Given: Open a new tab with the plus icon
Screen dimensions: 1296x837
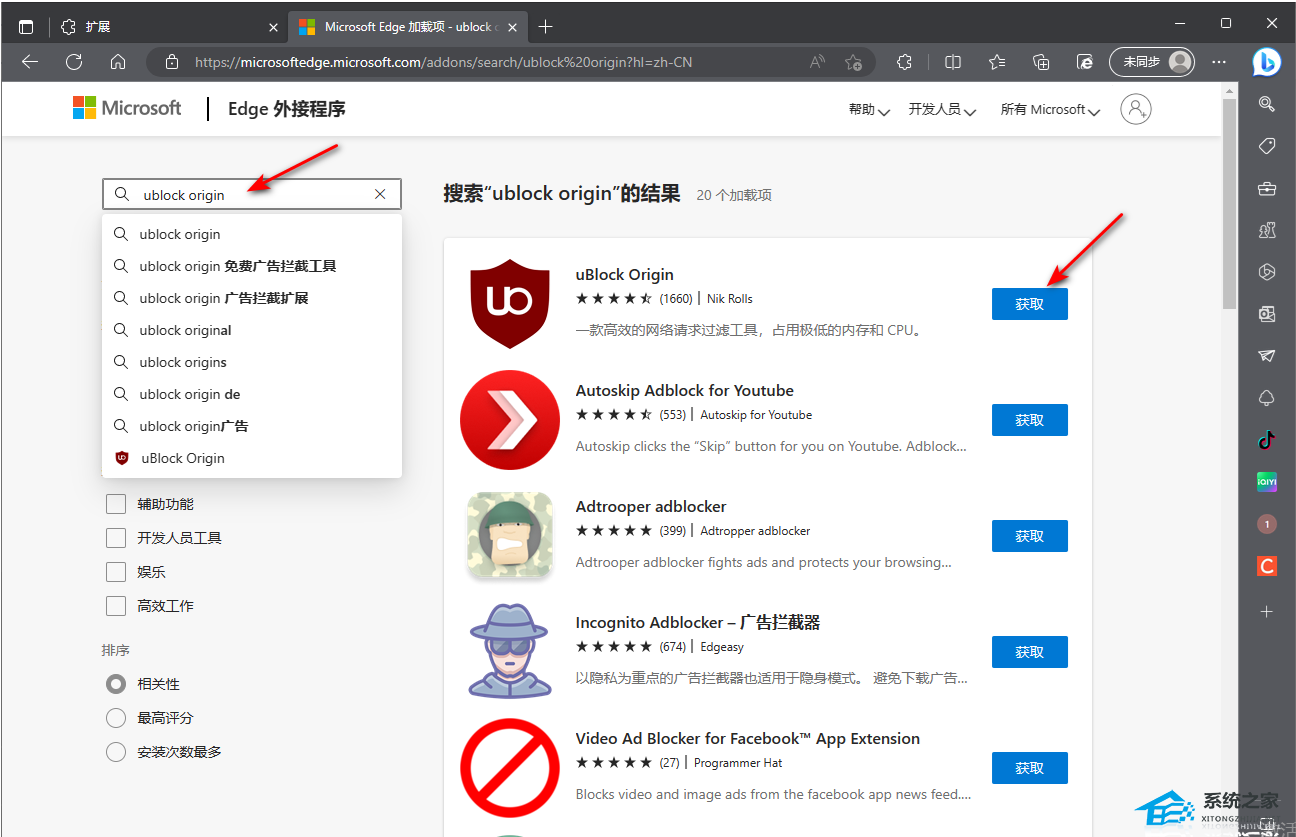Looking at the screenshot, I should (x=545, y=27).
